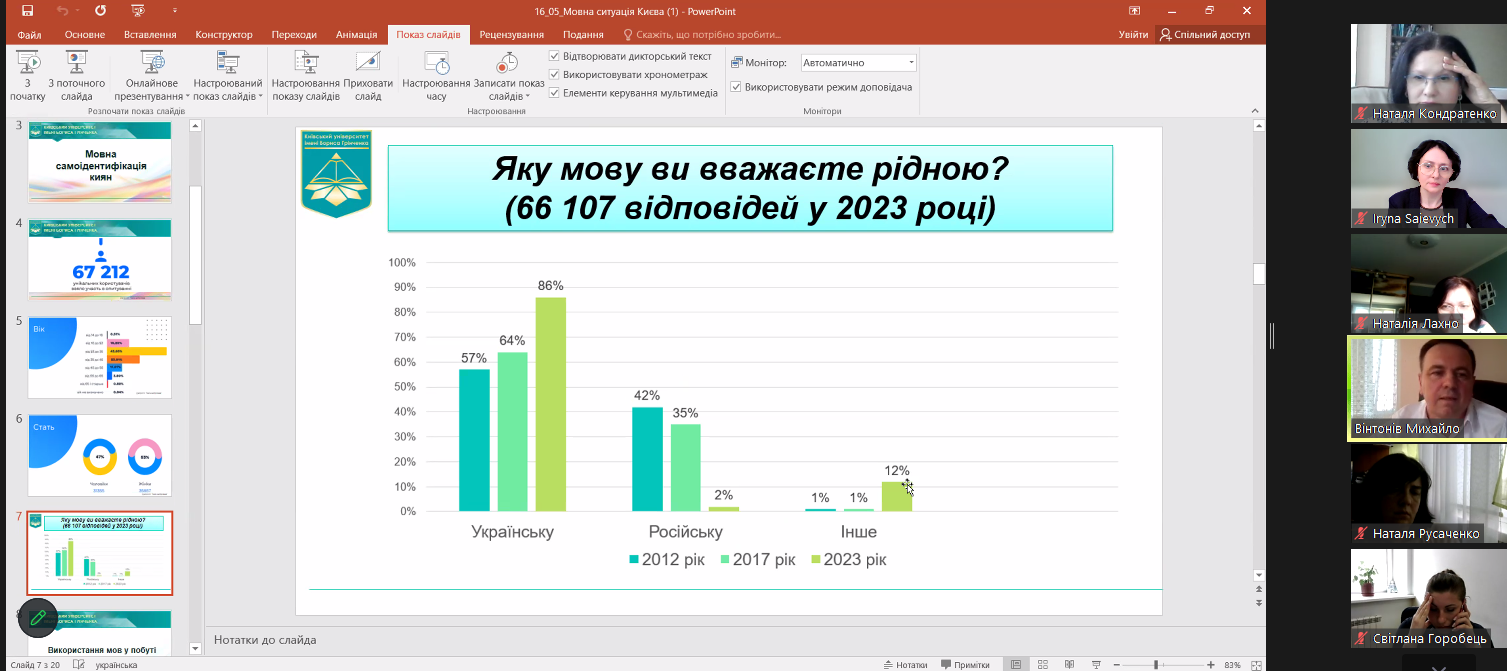1507x671 pixels.
Task: Click Спільний доступ share button
Action: pos(1204,34)
